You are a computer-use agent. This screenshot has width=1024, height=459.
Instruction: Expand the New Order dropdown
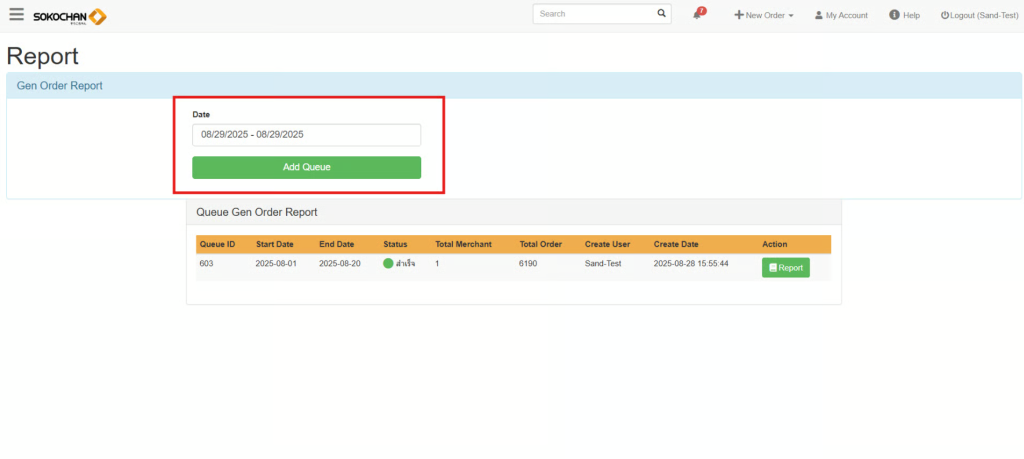click(x=764, y=15)
